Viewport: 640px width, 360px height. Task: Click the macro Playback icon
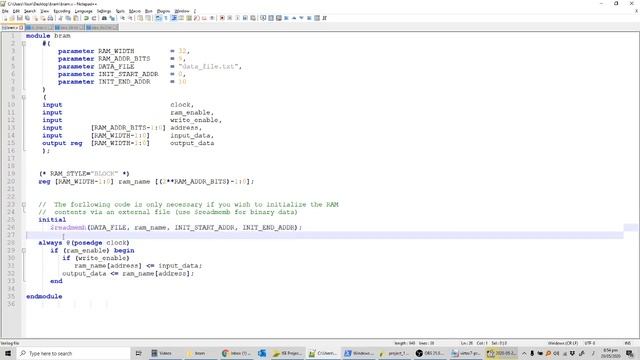(x=238, y=18)
